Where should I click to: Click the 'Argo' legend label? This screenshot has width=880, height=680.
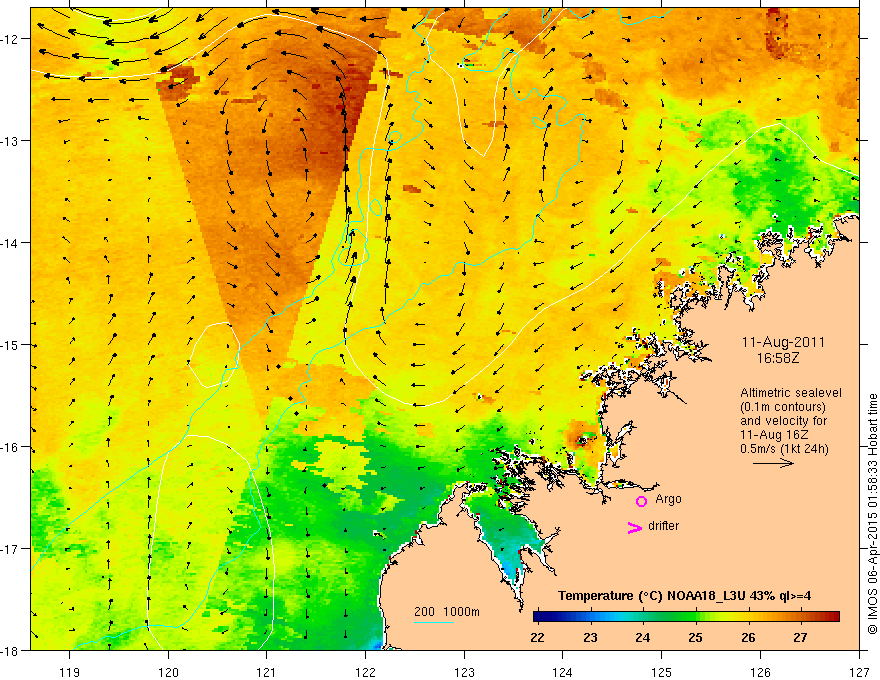coord(668,499)
